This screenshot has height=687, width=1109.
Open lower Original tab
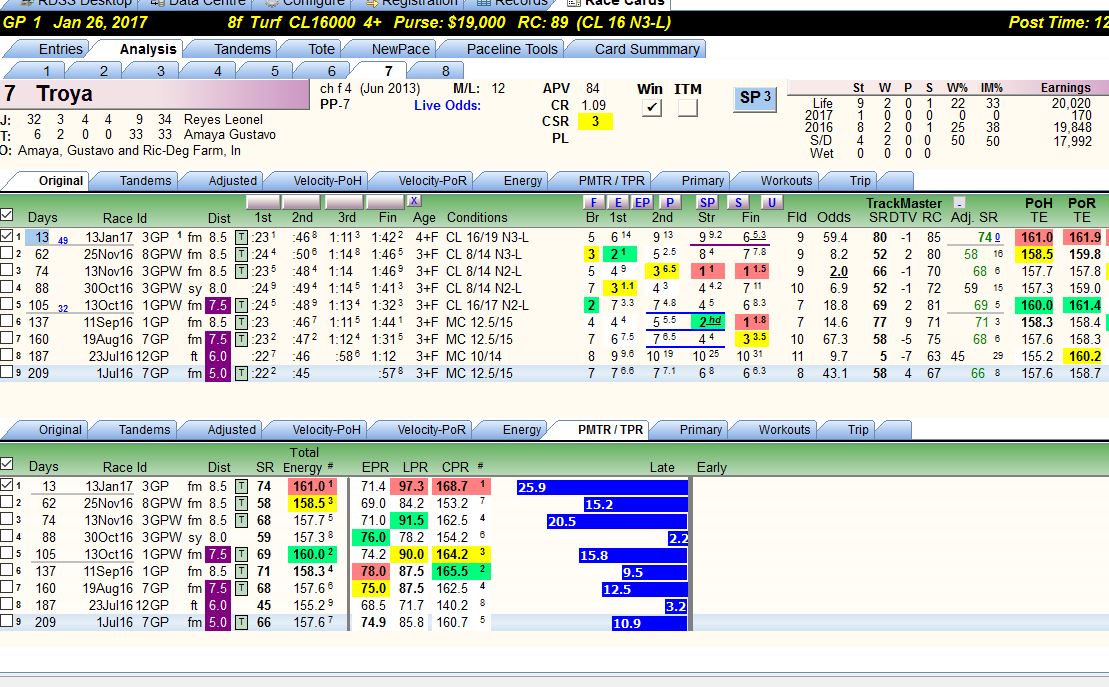point(60,429)
